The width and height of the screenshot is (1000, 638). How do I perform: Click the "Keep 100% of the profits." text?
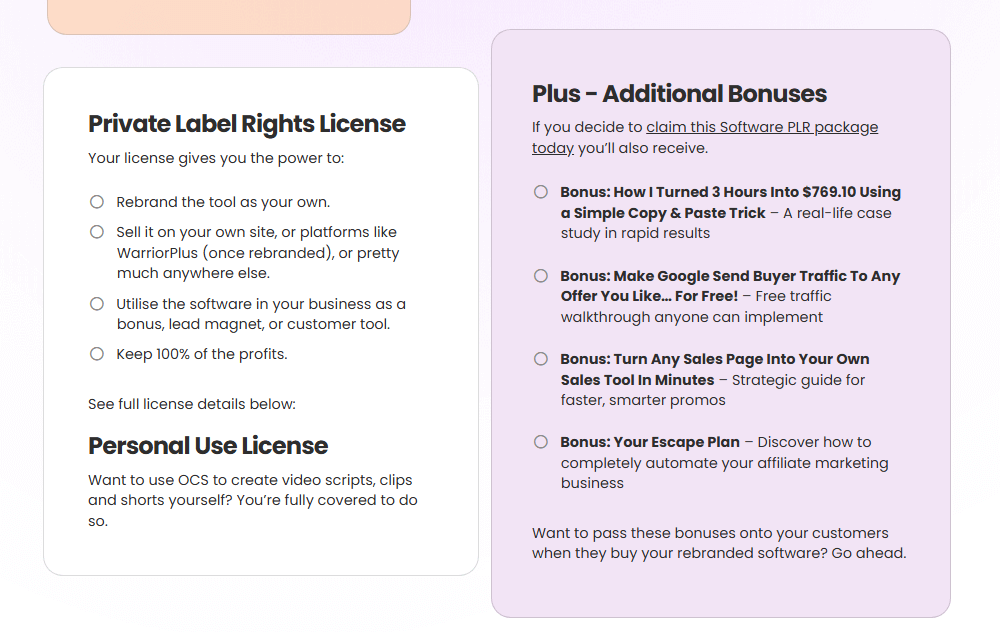(202, 354)
